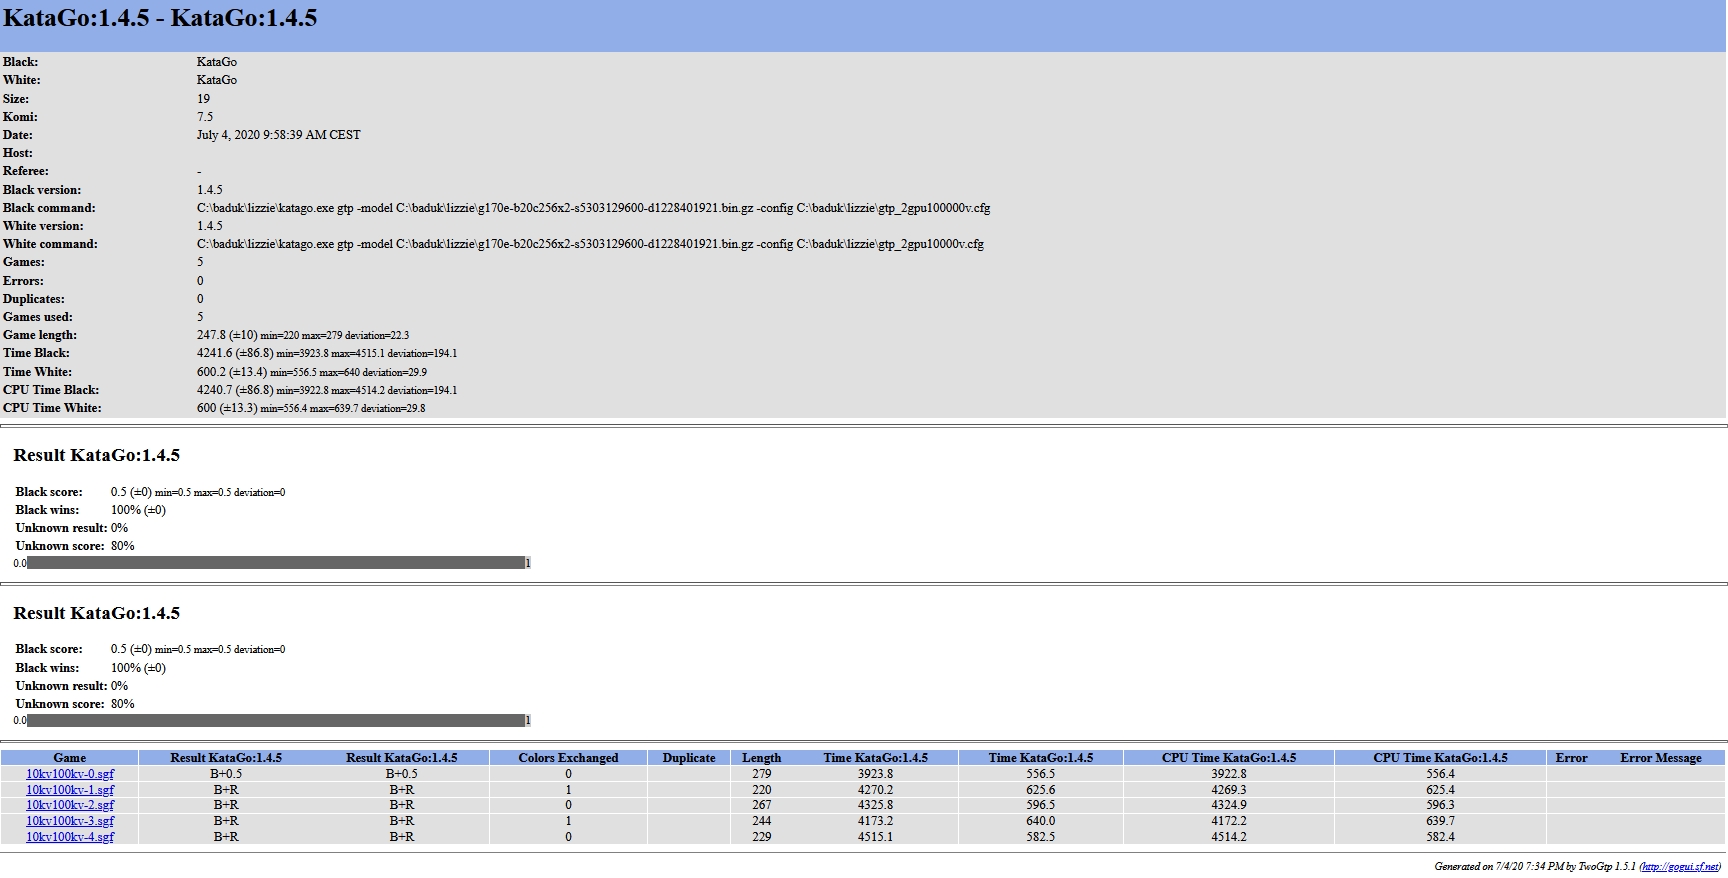Click the time cell '4270.2' in the table
This screenshot has width=1728, height=878.
coord(876,790)
